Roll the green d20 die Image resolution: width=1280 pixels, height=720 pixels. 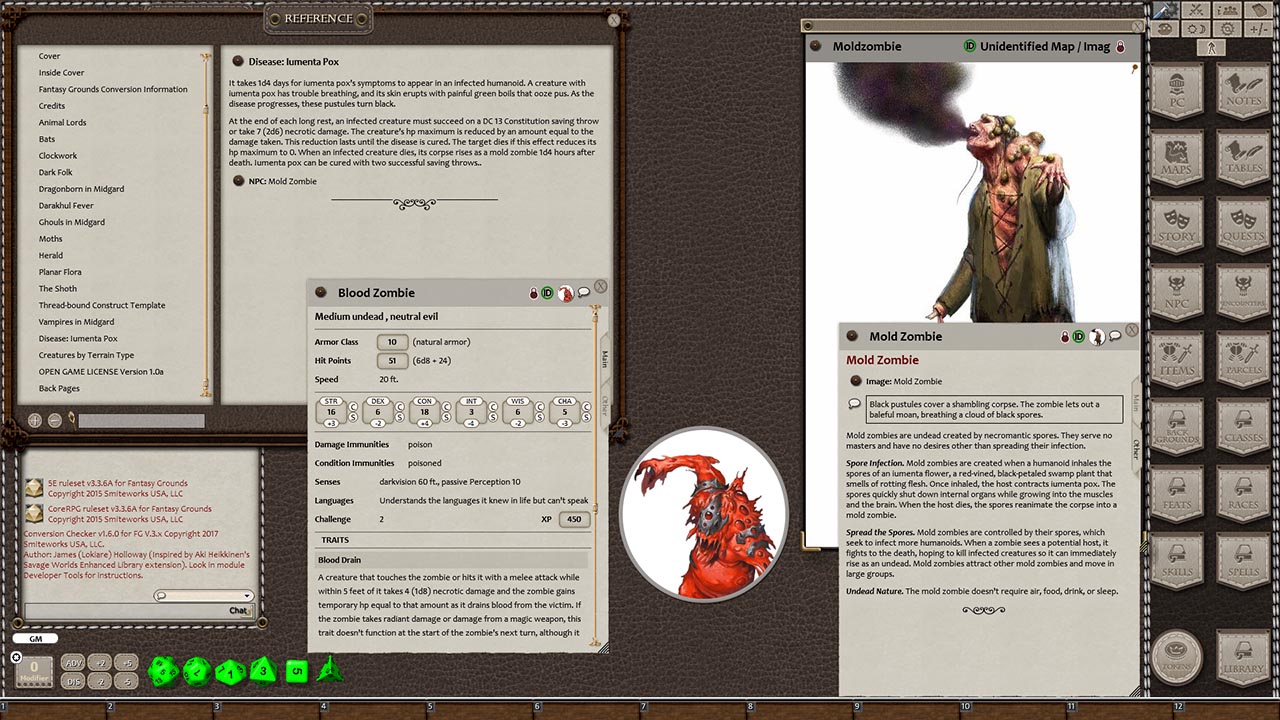pyautogui.click(x=164, y=672)
